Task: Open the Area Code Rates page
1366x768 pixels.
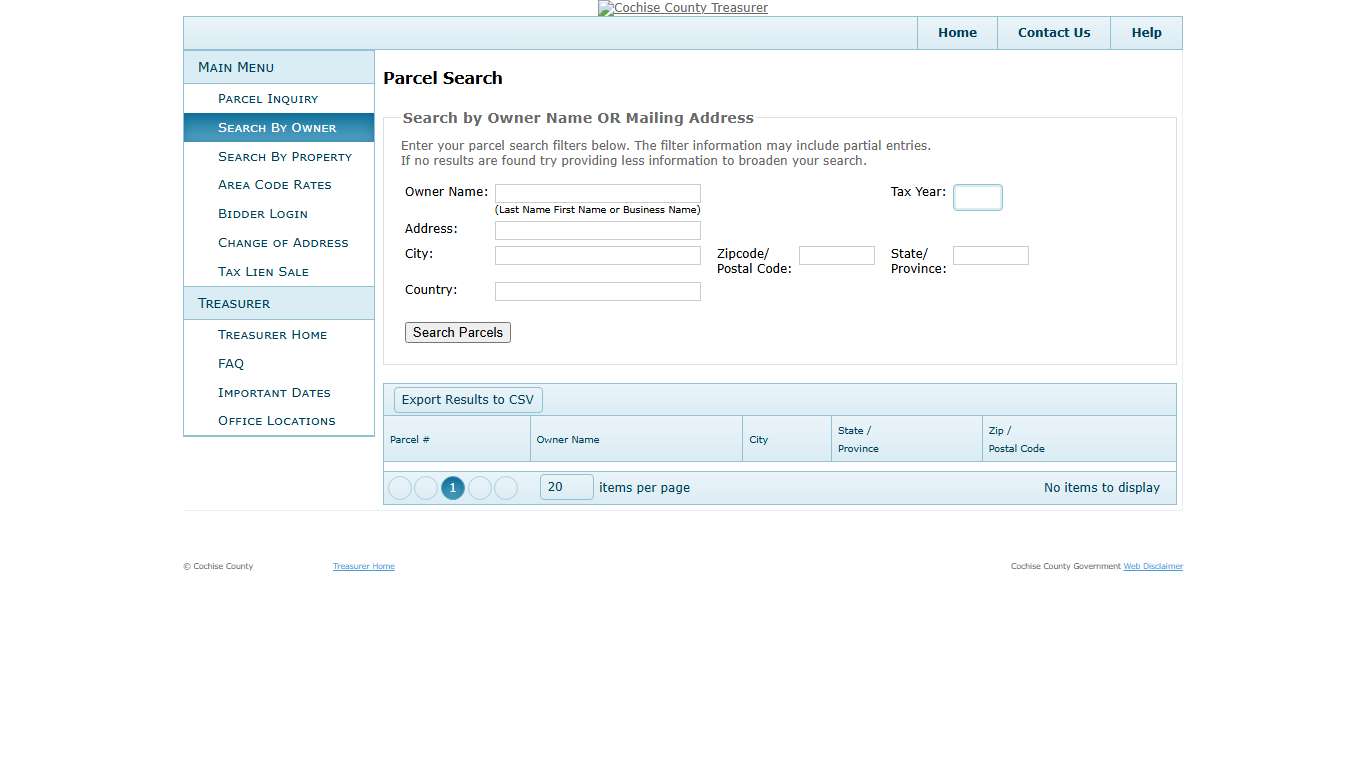Action: [x=274, y=184]
